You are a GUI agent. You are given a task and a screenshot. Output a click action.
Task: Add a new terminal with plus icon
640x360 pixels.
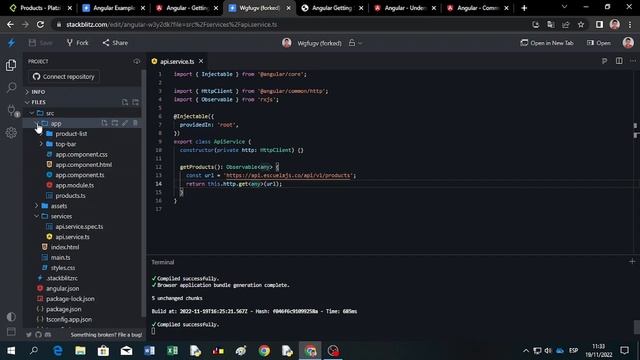(x=632, y=261)
